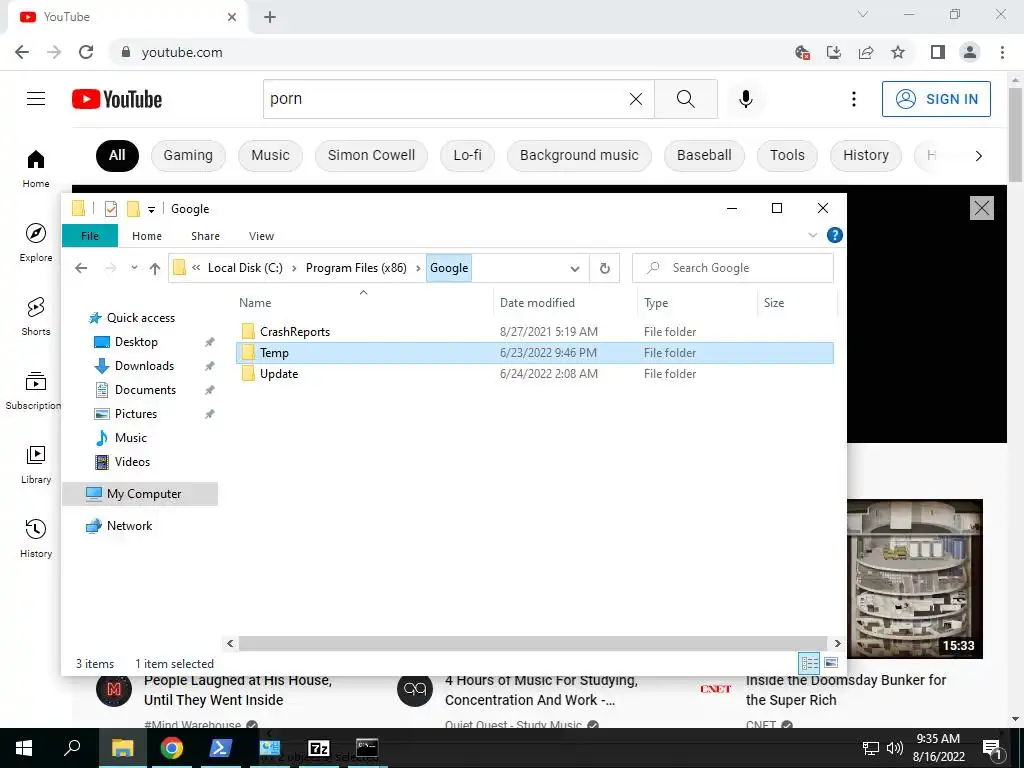
Task: Click the Explorer horizontal scrollbar
Action: pyautogui.click(x=532, y=643)
